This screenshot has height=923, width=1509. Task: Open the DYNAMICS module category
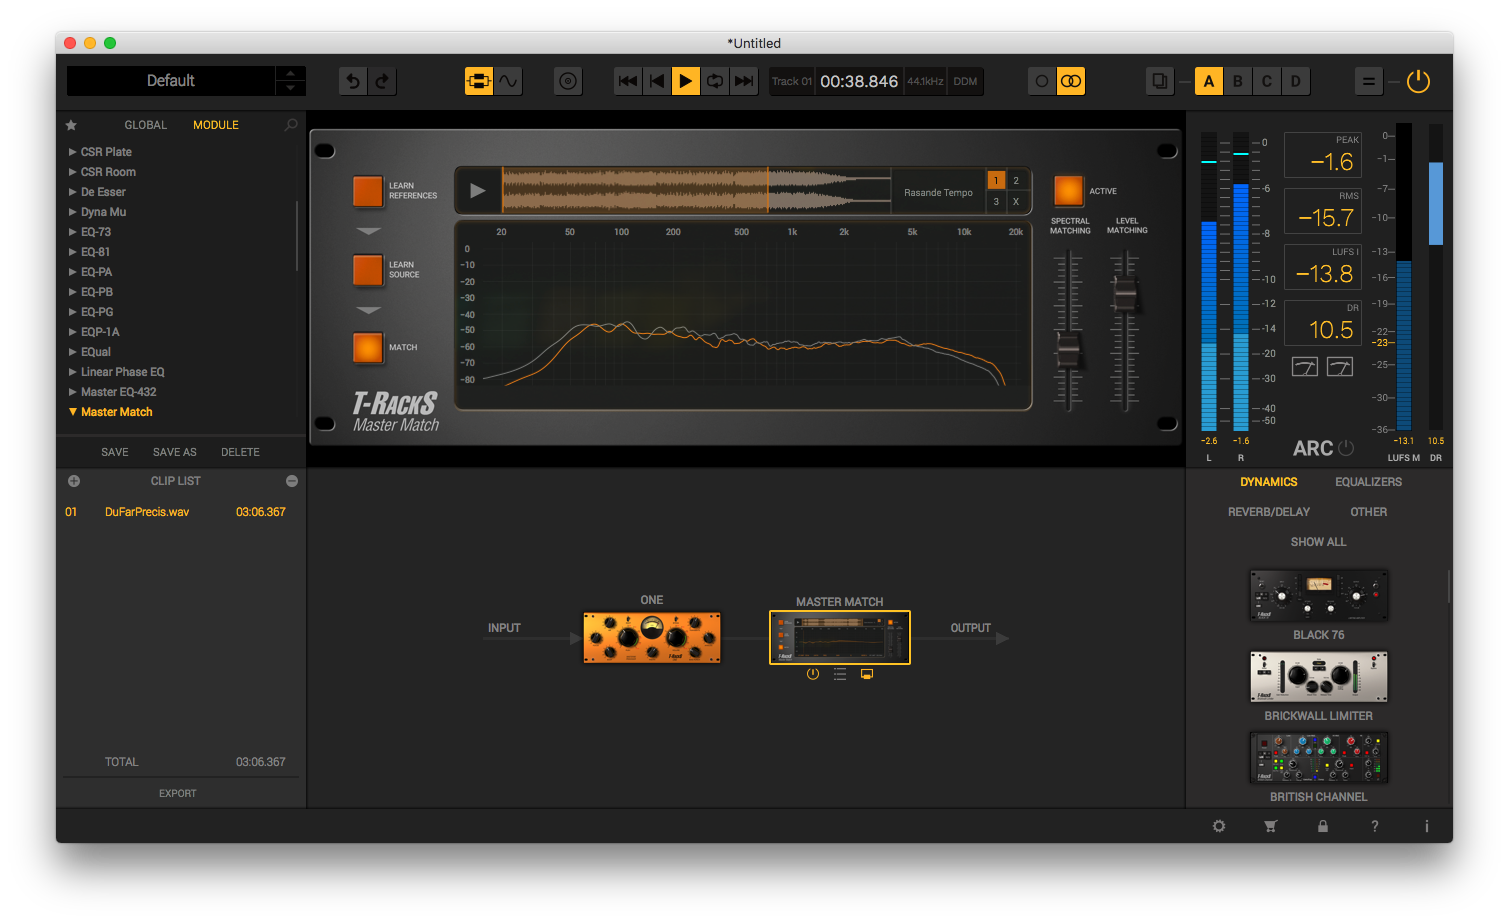tap(1269, 482)
